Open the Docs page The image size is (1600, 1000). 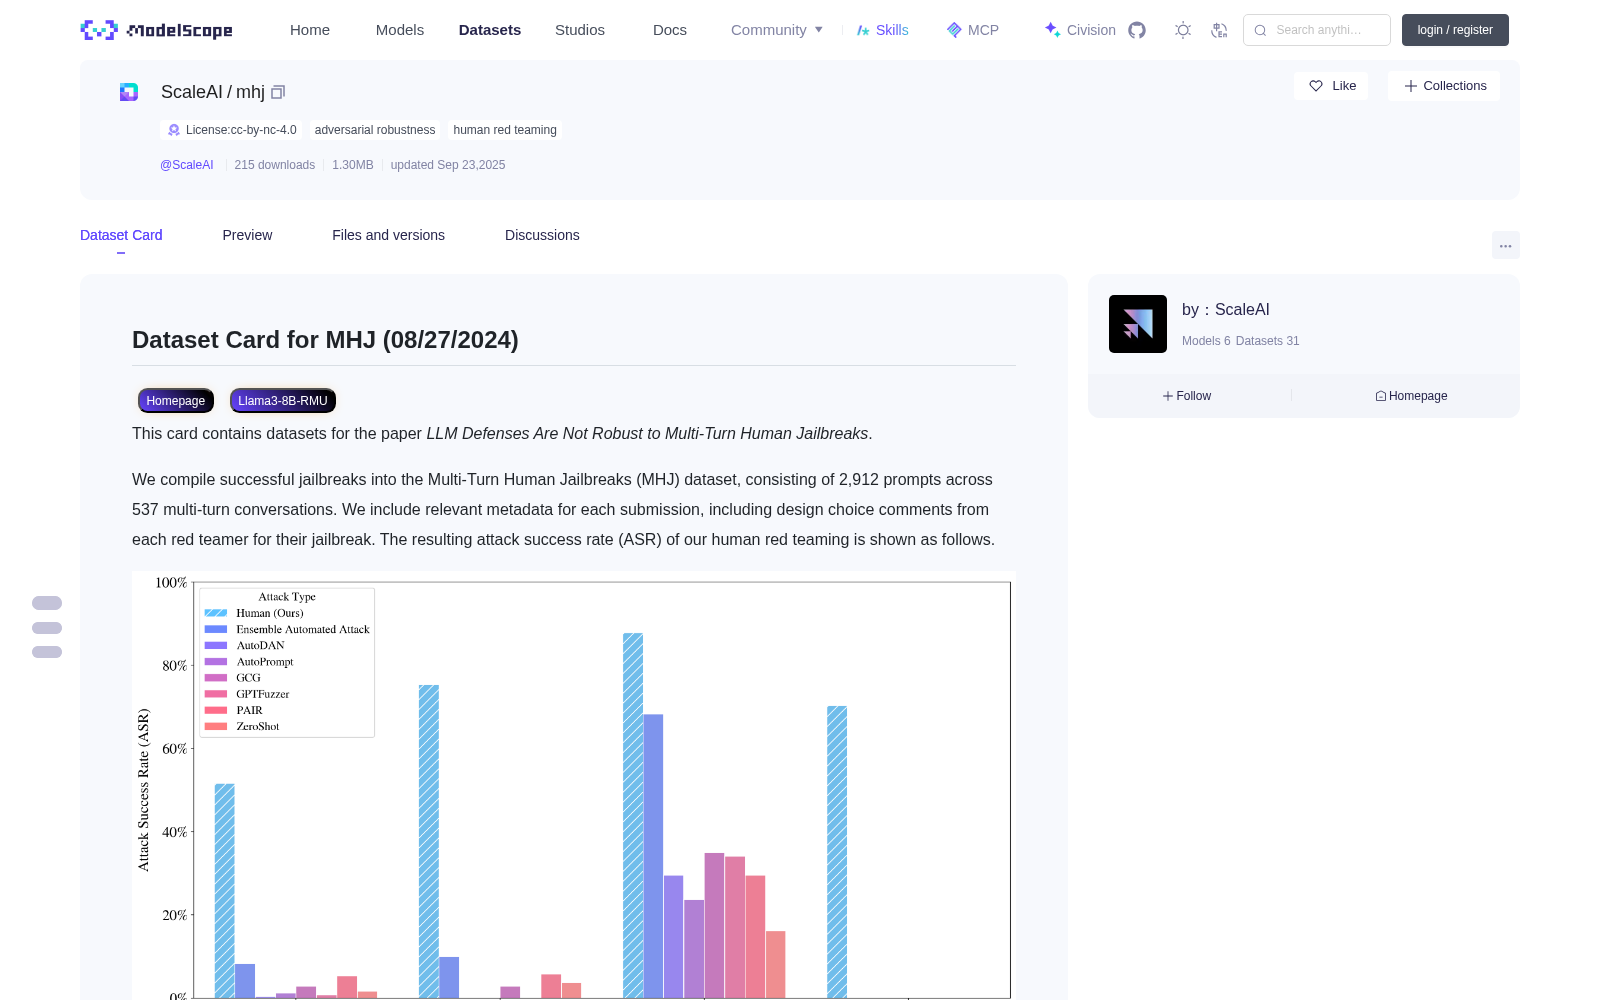(670, 30)
